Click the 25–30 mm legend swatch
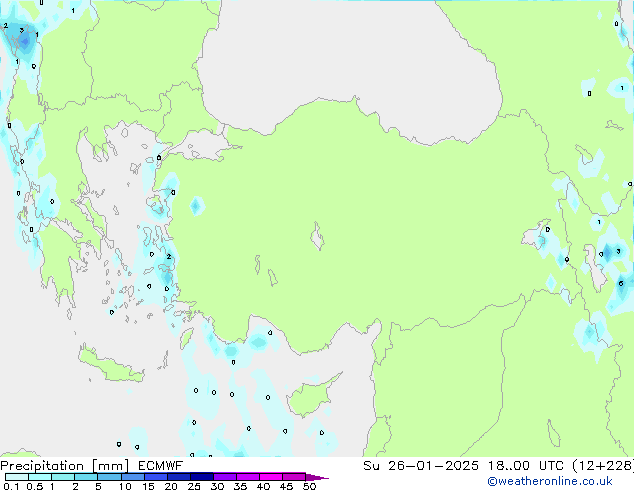634x490 pixels. [x=201, y=477]
